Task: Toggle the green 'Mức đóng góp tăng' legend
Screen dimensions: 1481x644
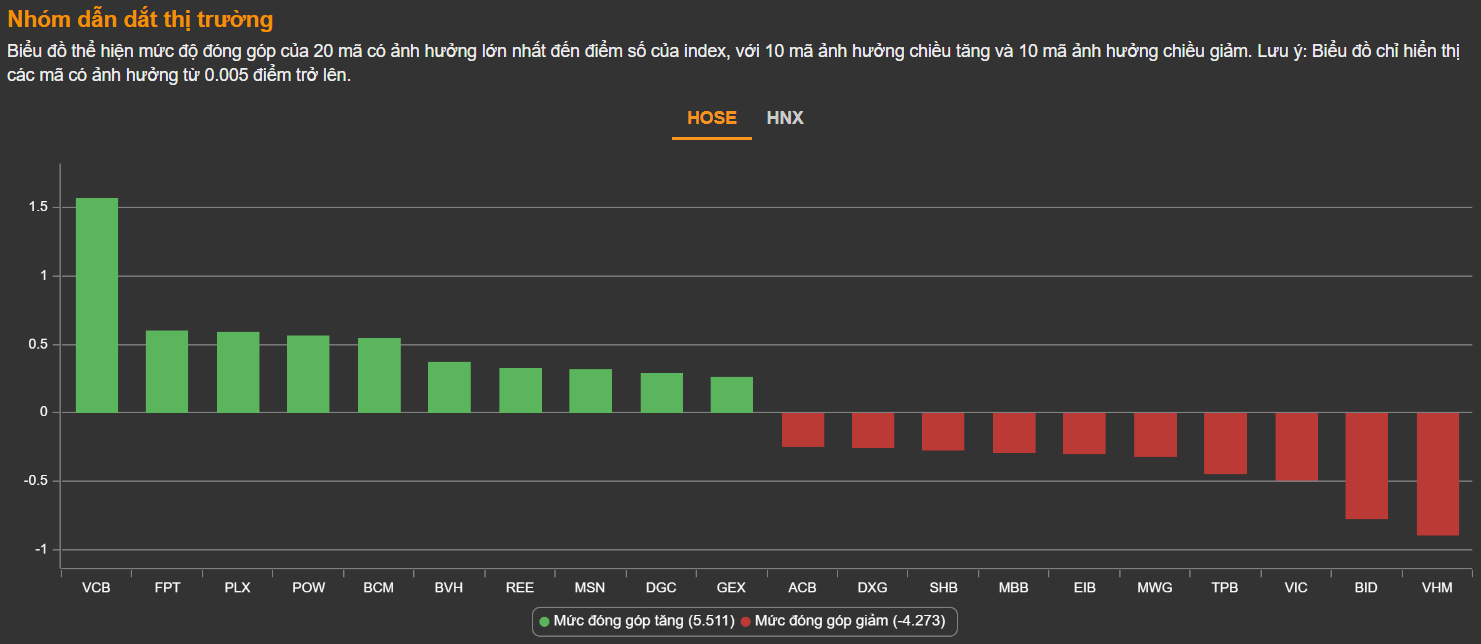Action: click(636, 622)
